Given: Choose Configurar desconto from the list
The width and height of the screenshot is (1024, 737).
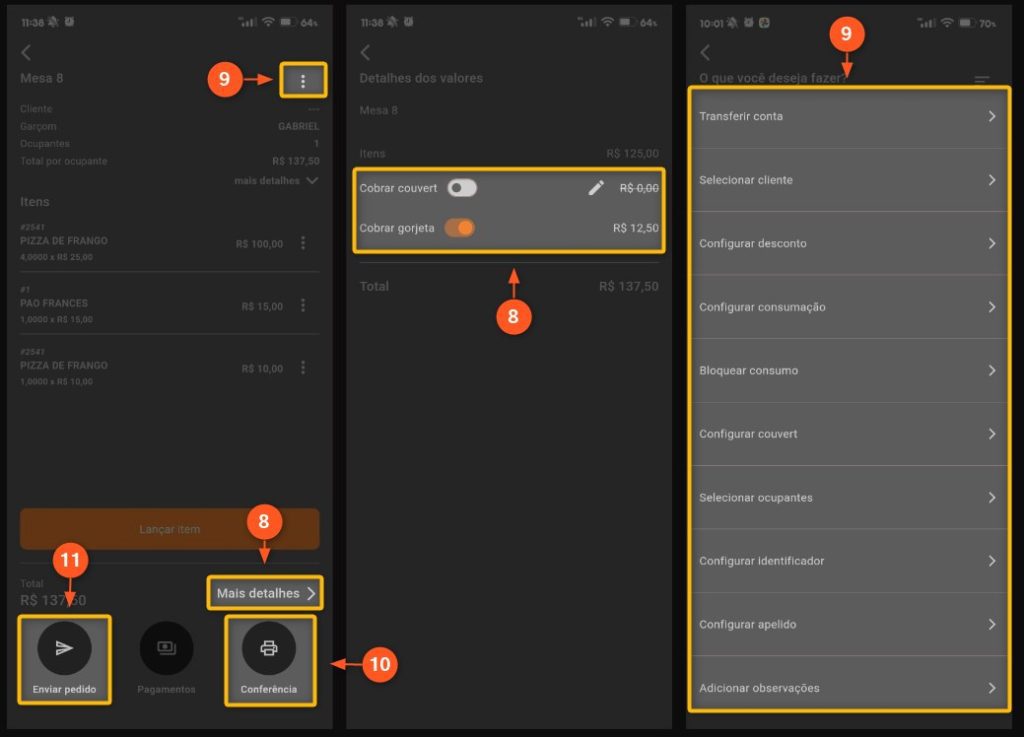Looking at the screenshot, I should 848,244.
